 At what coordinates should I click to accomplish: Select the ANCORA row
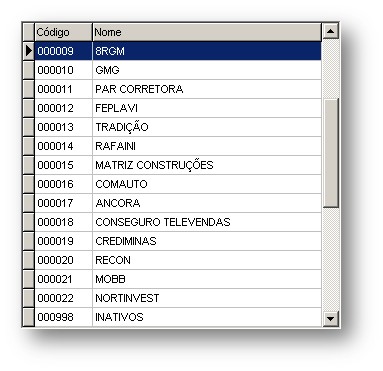[178, 203]
